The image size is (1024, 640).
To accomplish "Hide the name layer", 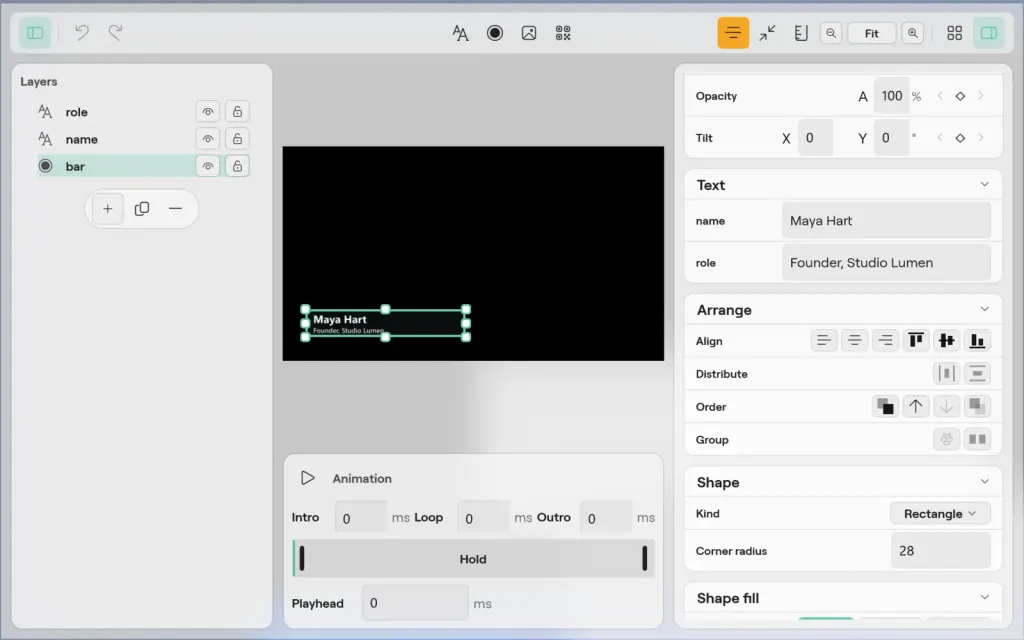I will (208, 139).
